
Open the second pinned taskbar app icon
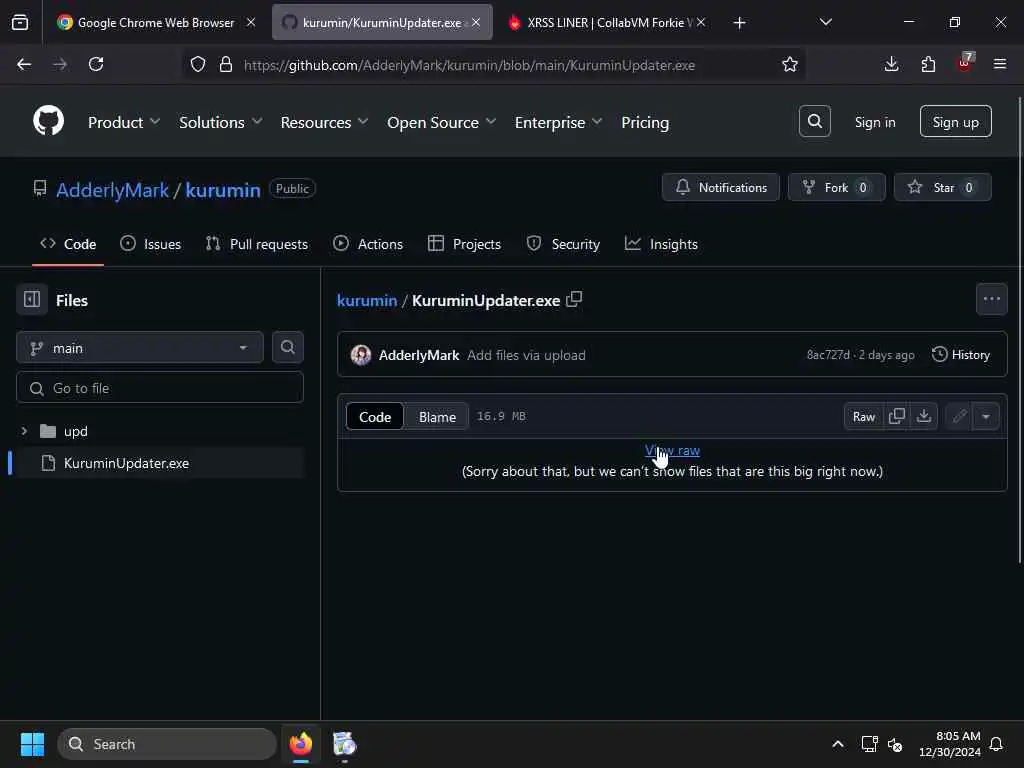pyautogui.click(x=344, y=744)
